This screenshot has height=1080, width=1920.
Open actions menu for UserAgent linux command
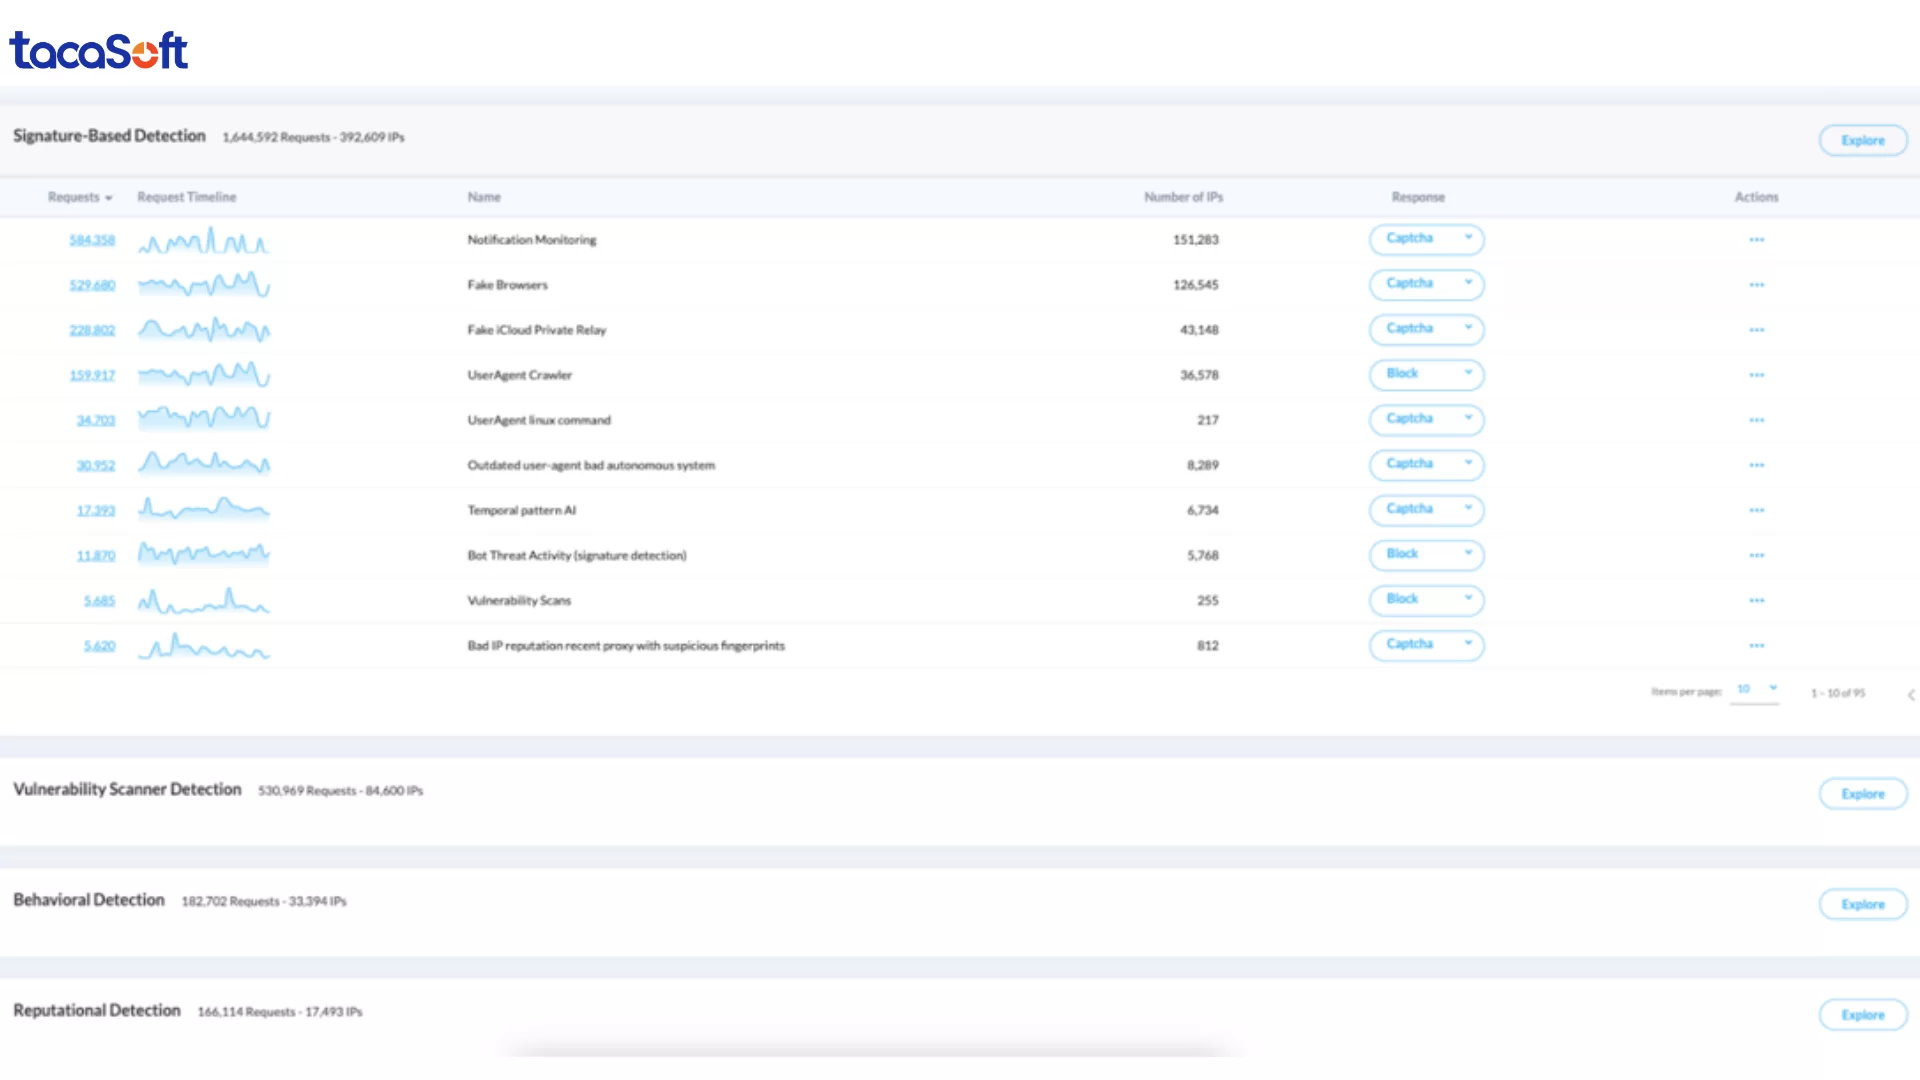1757,420
